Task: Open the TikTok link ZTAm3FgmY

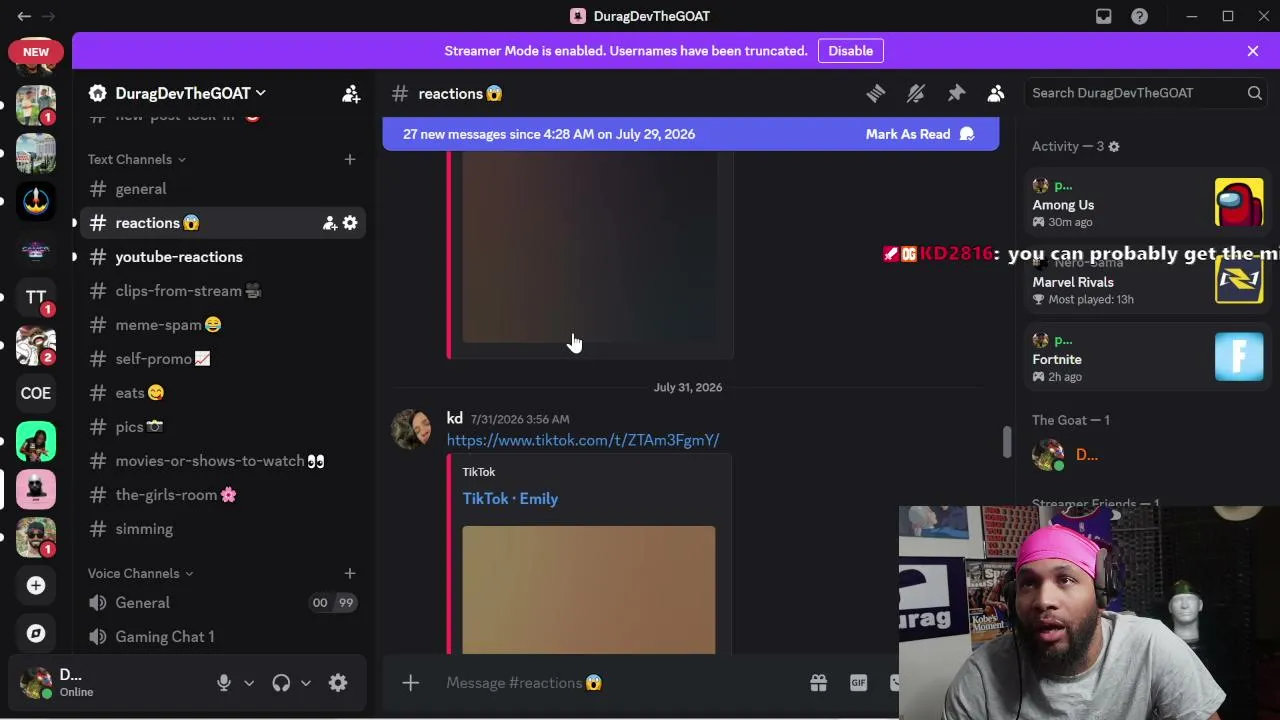Action: click(583, 440)
